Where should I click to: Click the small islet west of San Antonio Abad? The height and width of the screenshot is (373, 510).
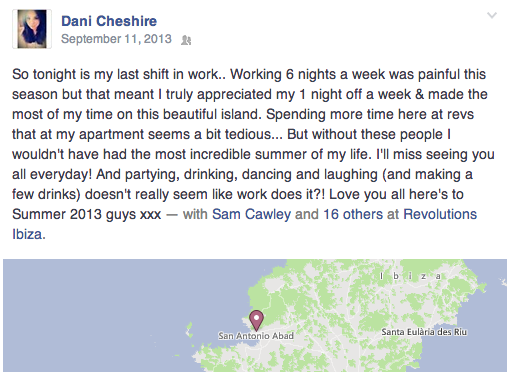point(189,330)
